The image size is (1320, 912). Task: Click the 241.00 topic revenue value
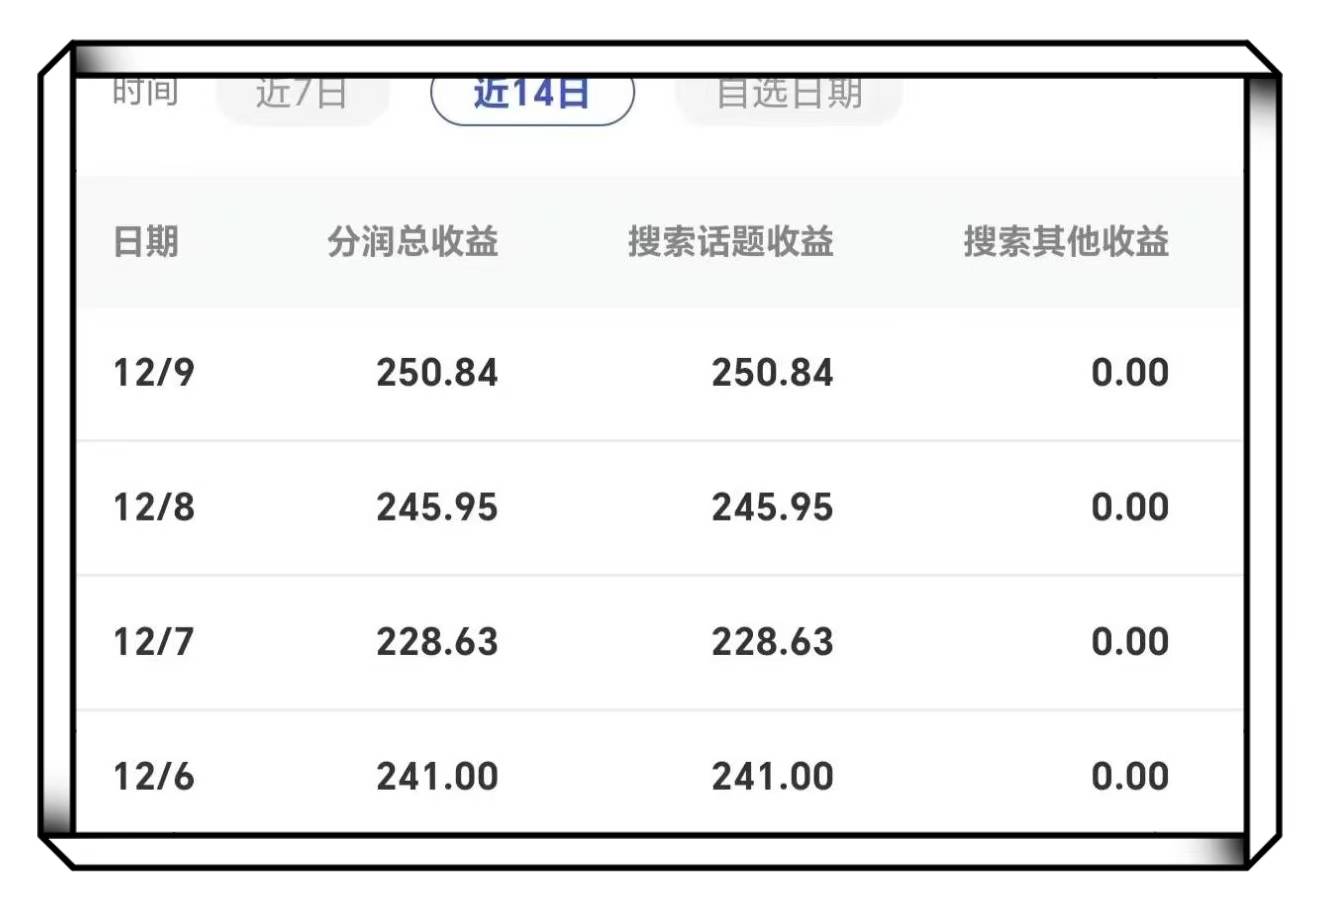click(x=771, y=776)
